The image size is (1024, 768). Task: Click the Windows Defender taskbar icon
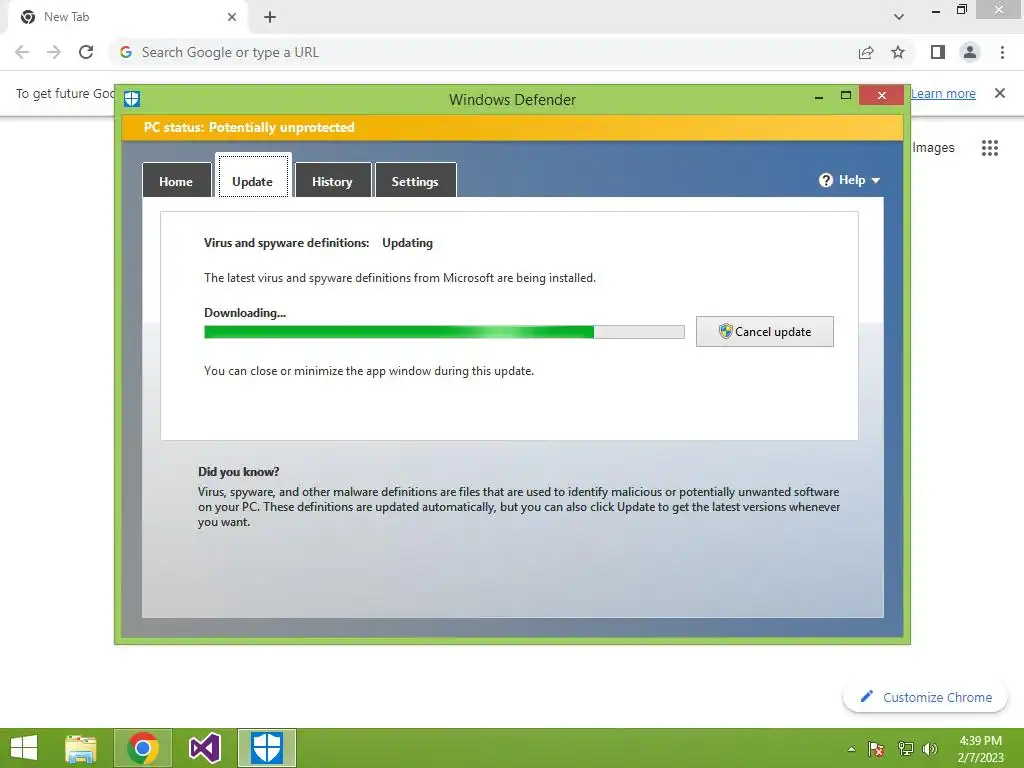pos(266,748)
